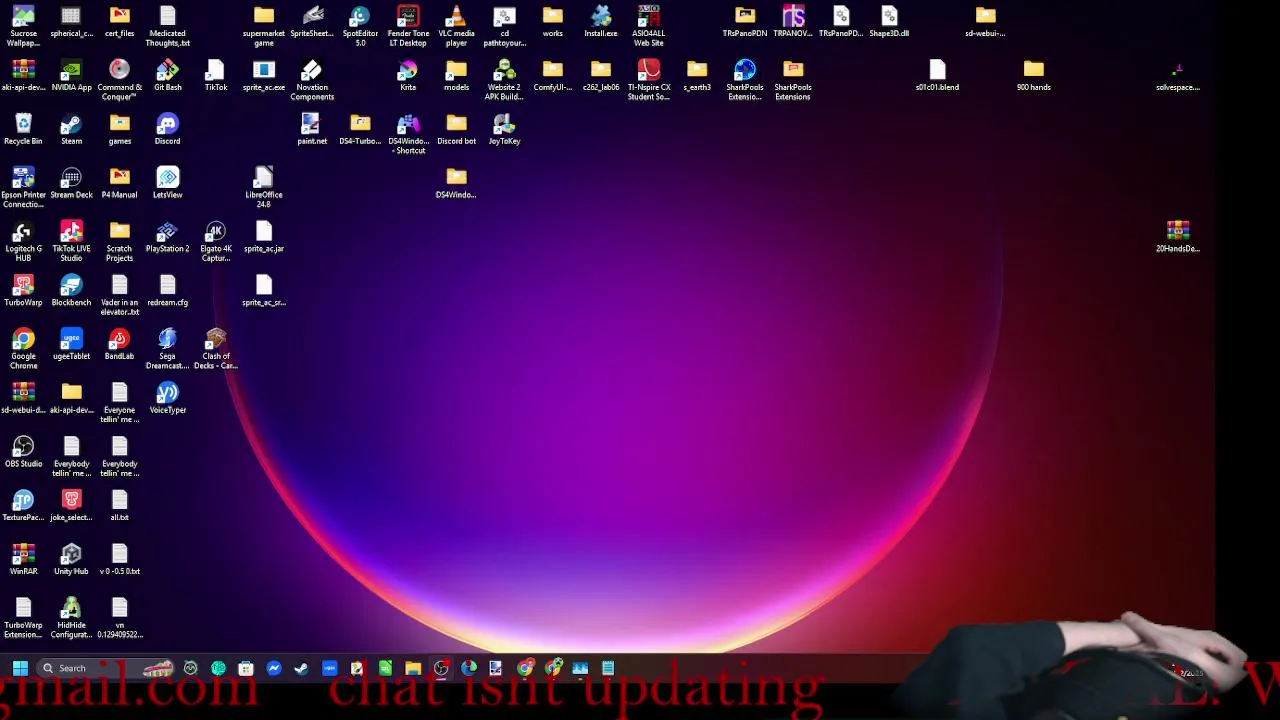Launch the NVIDIA App shortcut
Image resolution: width=1280 pixels, height=720 pixels.
[x=71, y=75]
